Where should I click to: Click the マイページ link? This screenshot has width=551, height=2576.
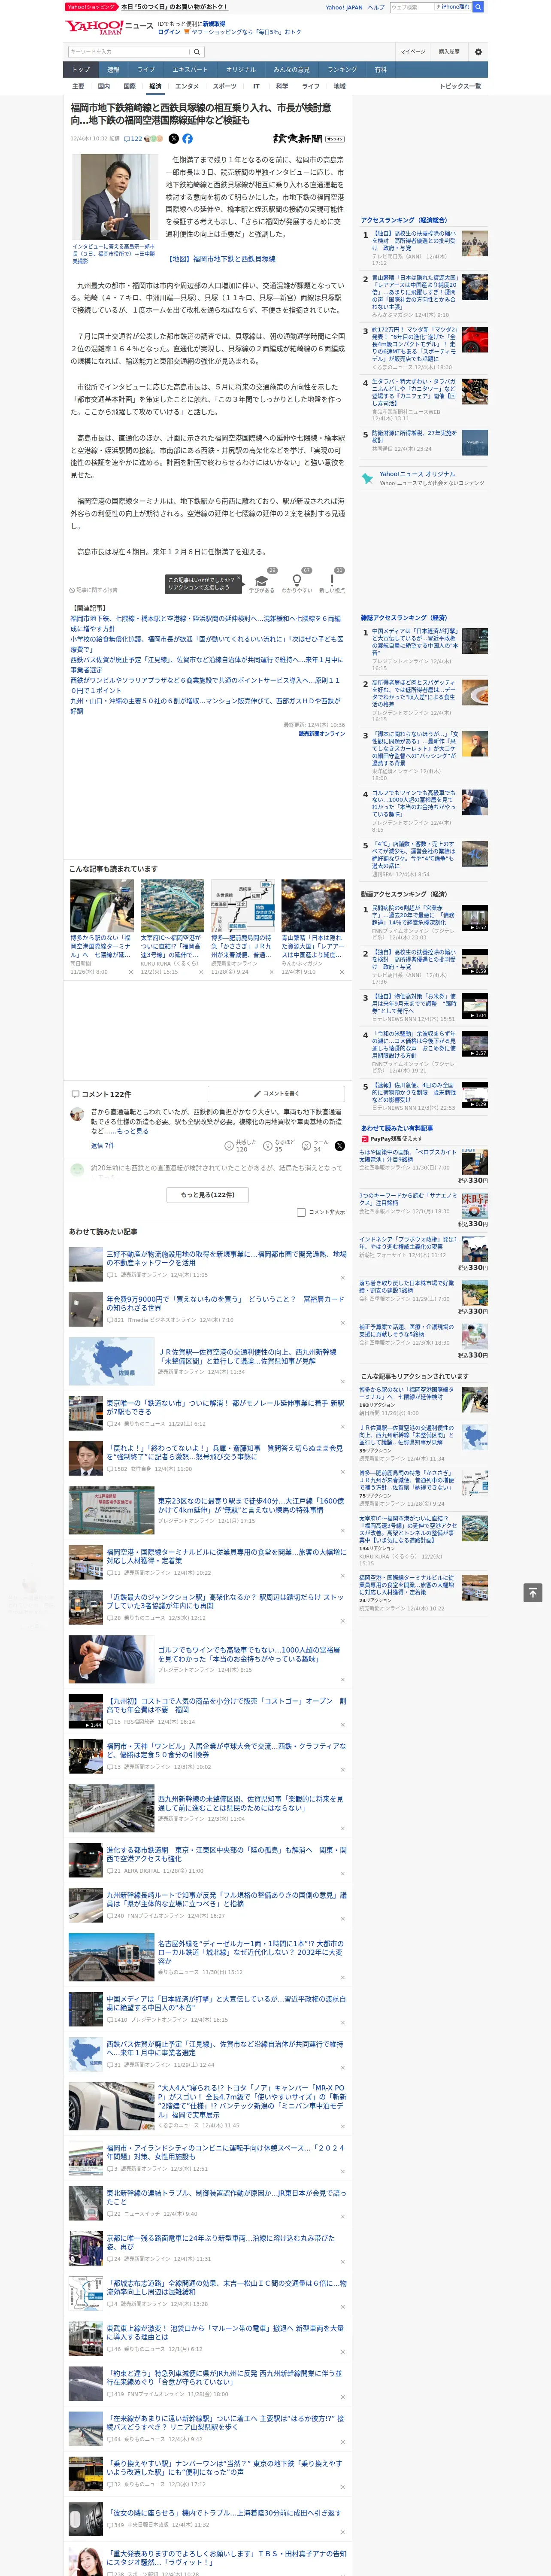coord(412,52)
